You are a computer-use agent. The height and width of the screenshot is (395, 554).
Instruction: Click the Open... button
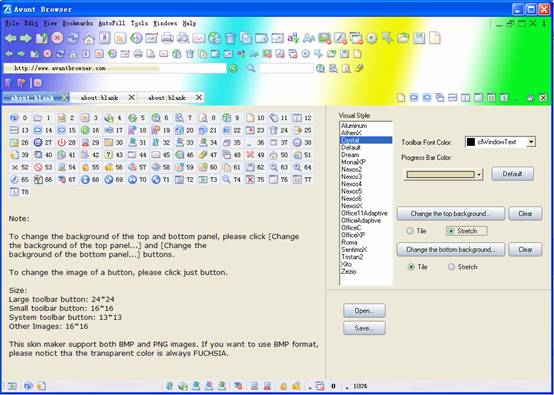point(364,311)
